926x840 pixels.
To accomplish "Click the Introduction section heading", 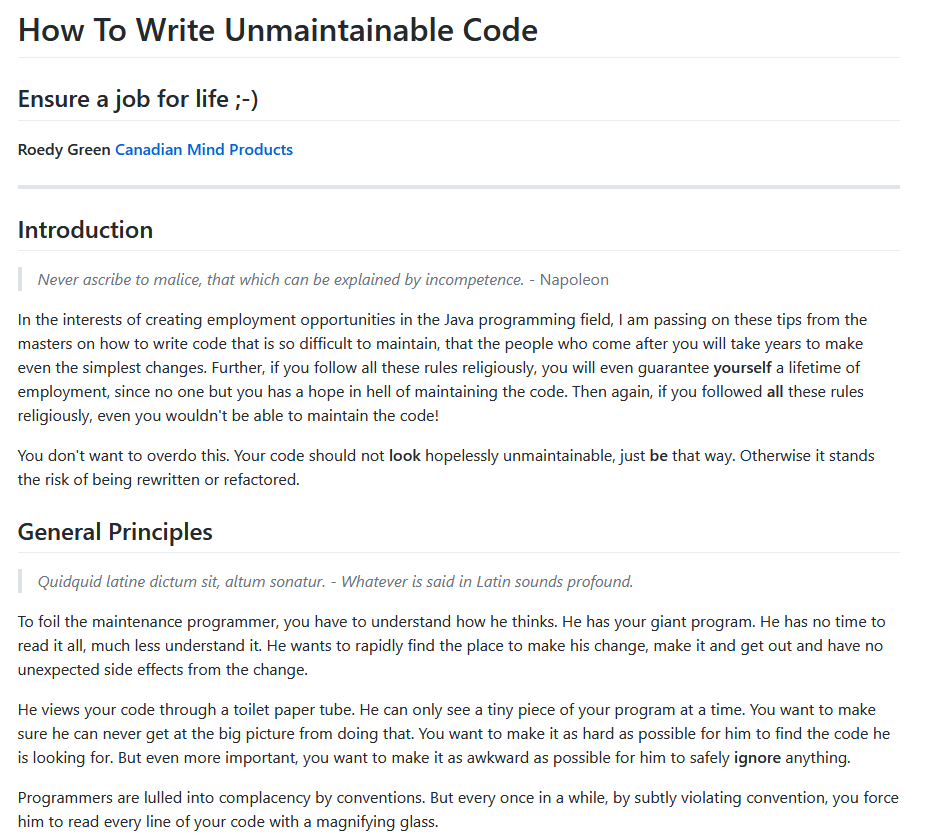I will [x=85, y=230].
